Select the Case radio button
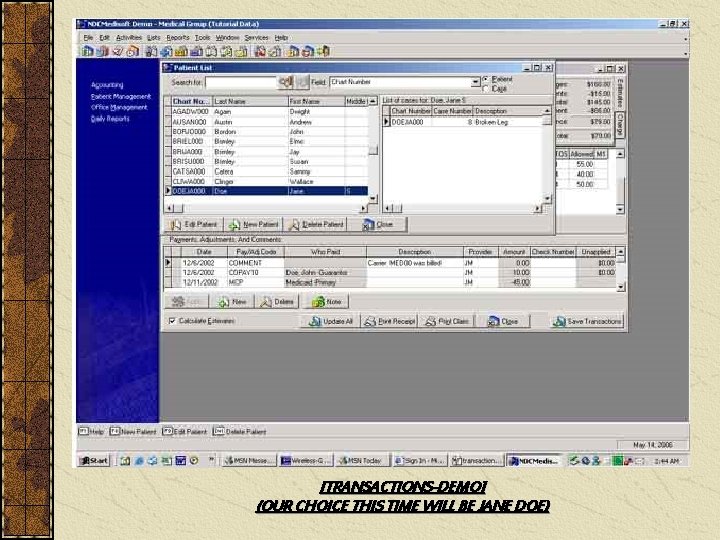 click(486, 89)
